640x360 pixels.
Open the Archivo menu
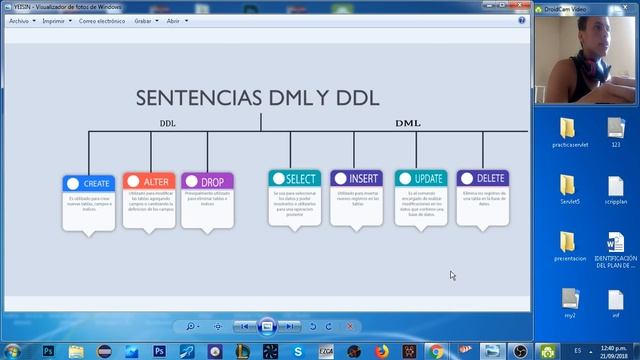click(22, 21)
